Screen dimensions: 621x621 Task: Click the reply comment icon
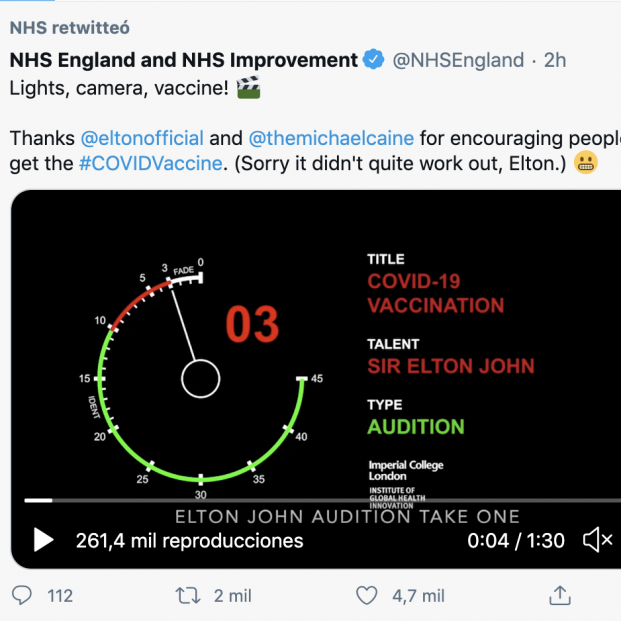click(22, 596)
